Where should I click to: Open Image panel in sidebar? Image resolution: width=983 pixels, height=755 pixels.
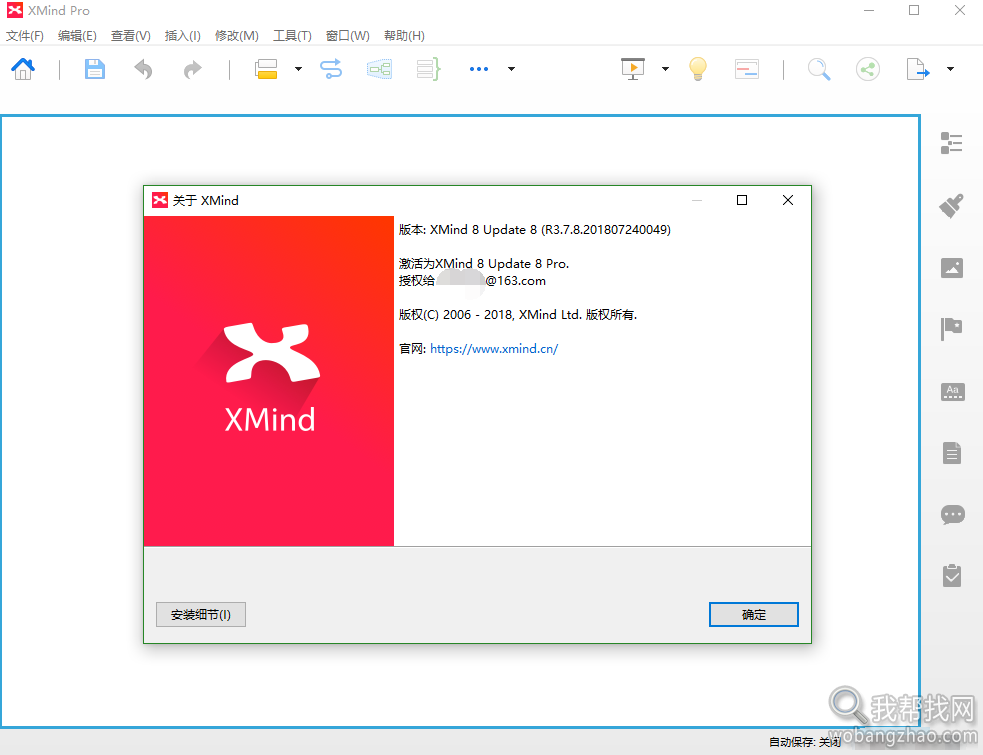pos(952,268)
